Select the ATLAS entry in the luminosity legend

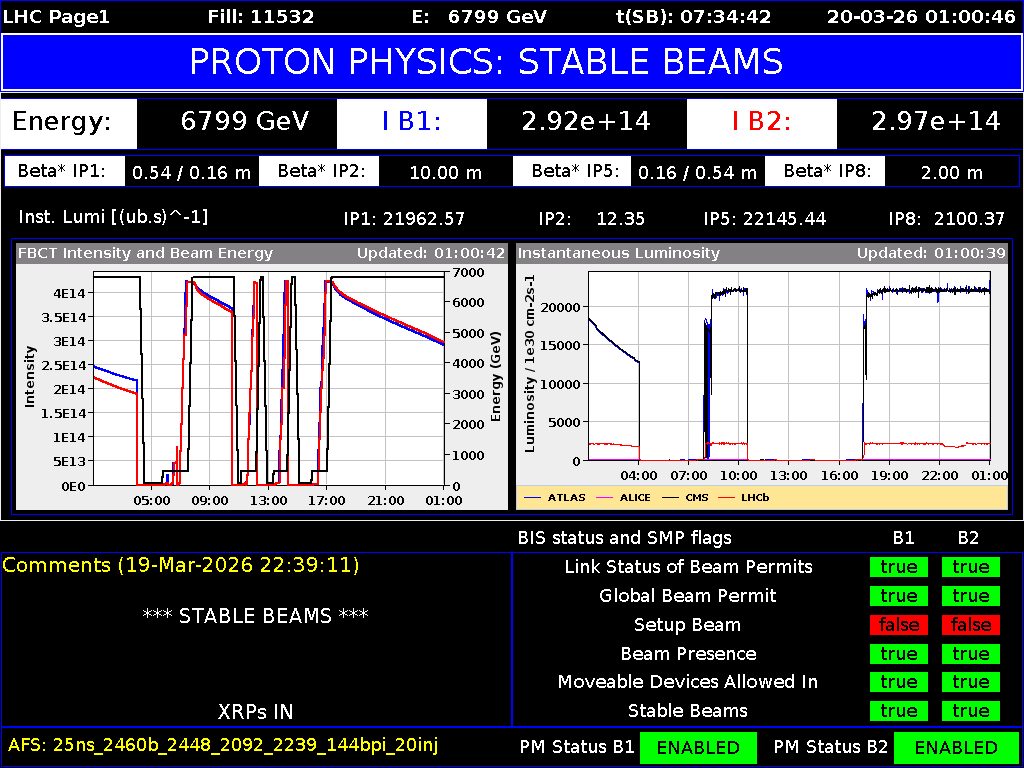coord(568,497)
